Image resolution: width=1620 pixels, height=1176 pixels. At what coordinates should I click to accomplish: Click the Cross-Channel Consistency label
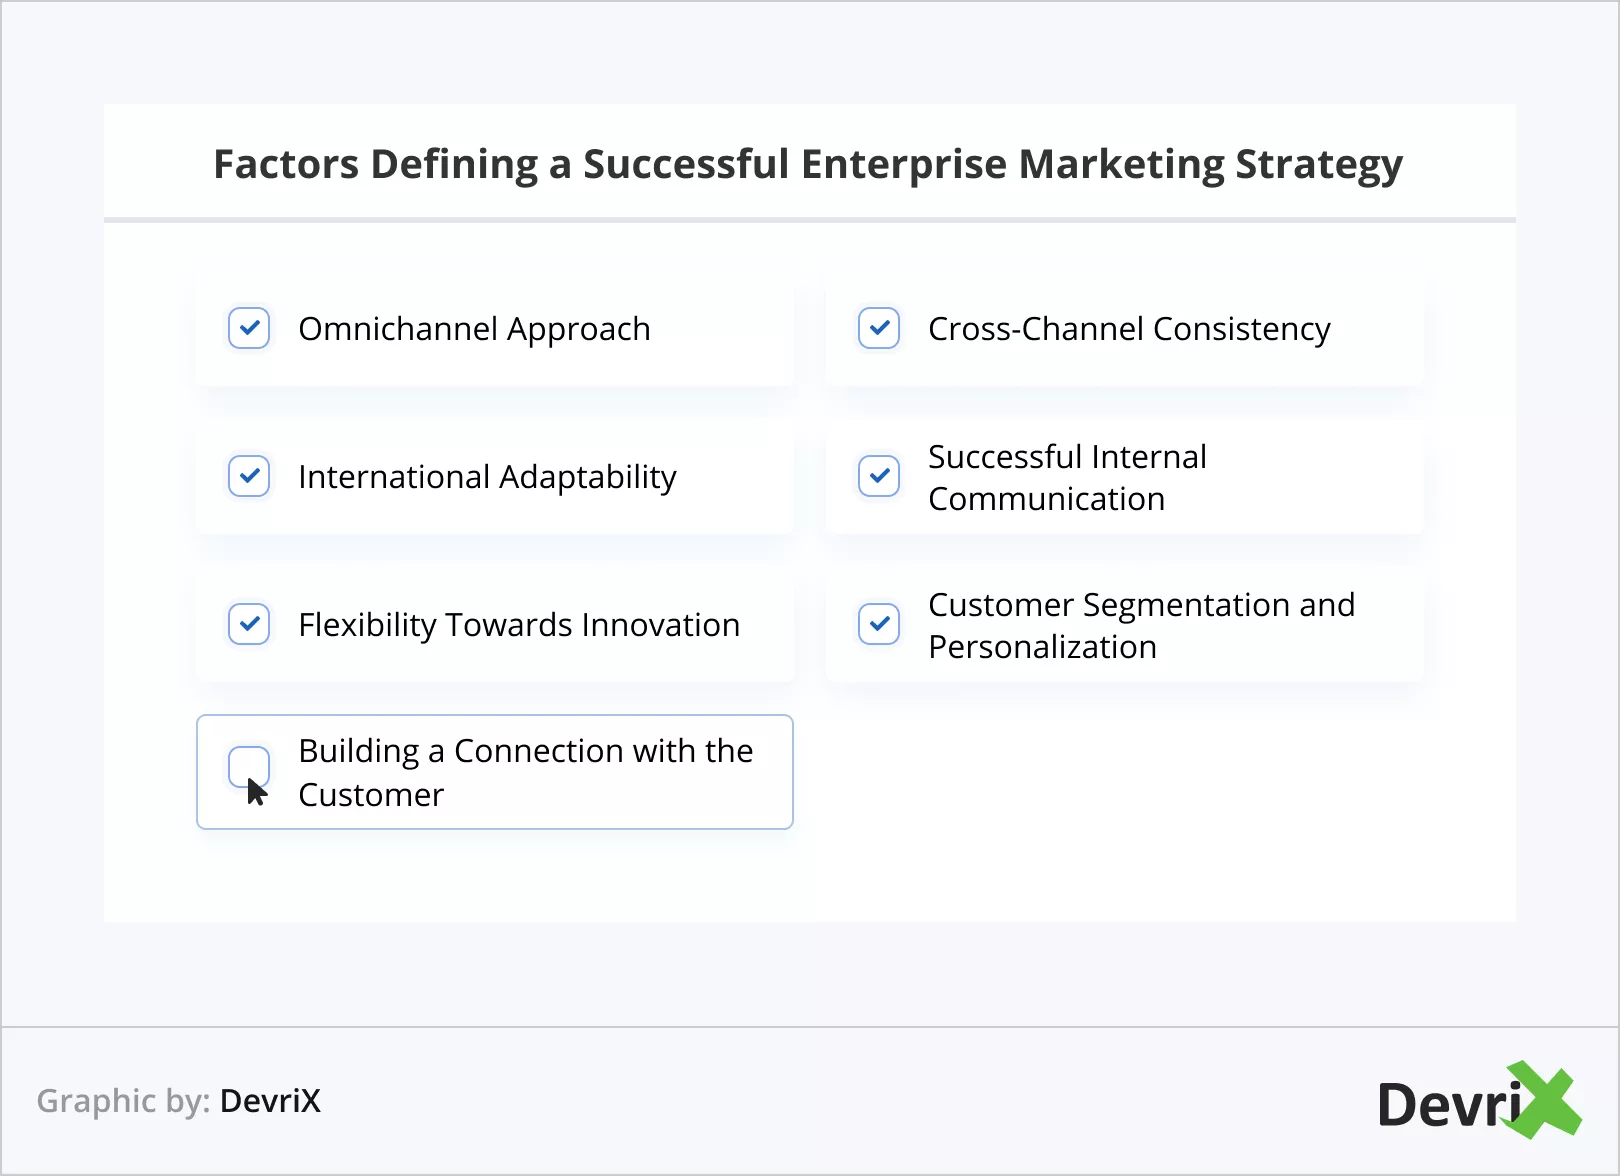(1129, 329)
